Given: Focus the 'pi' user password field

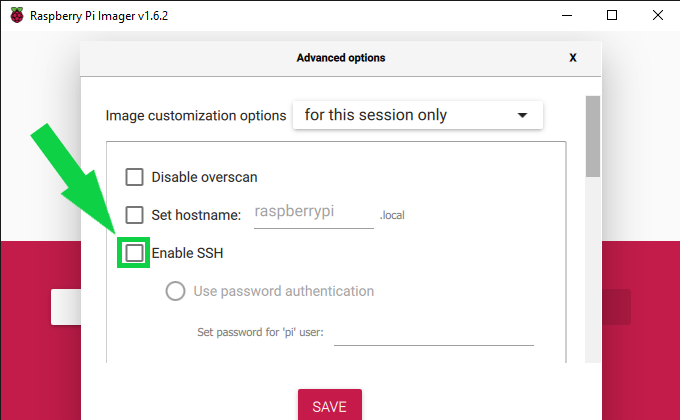Looking at the screenshot, I should click(x=433, y=333).
